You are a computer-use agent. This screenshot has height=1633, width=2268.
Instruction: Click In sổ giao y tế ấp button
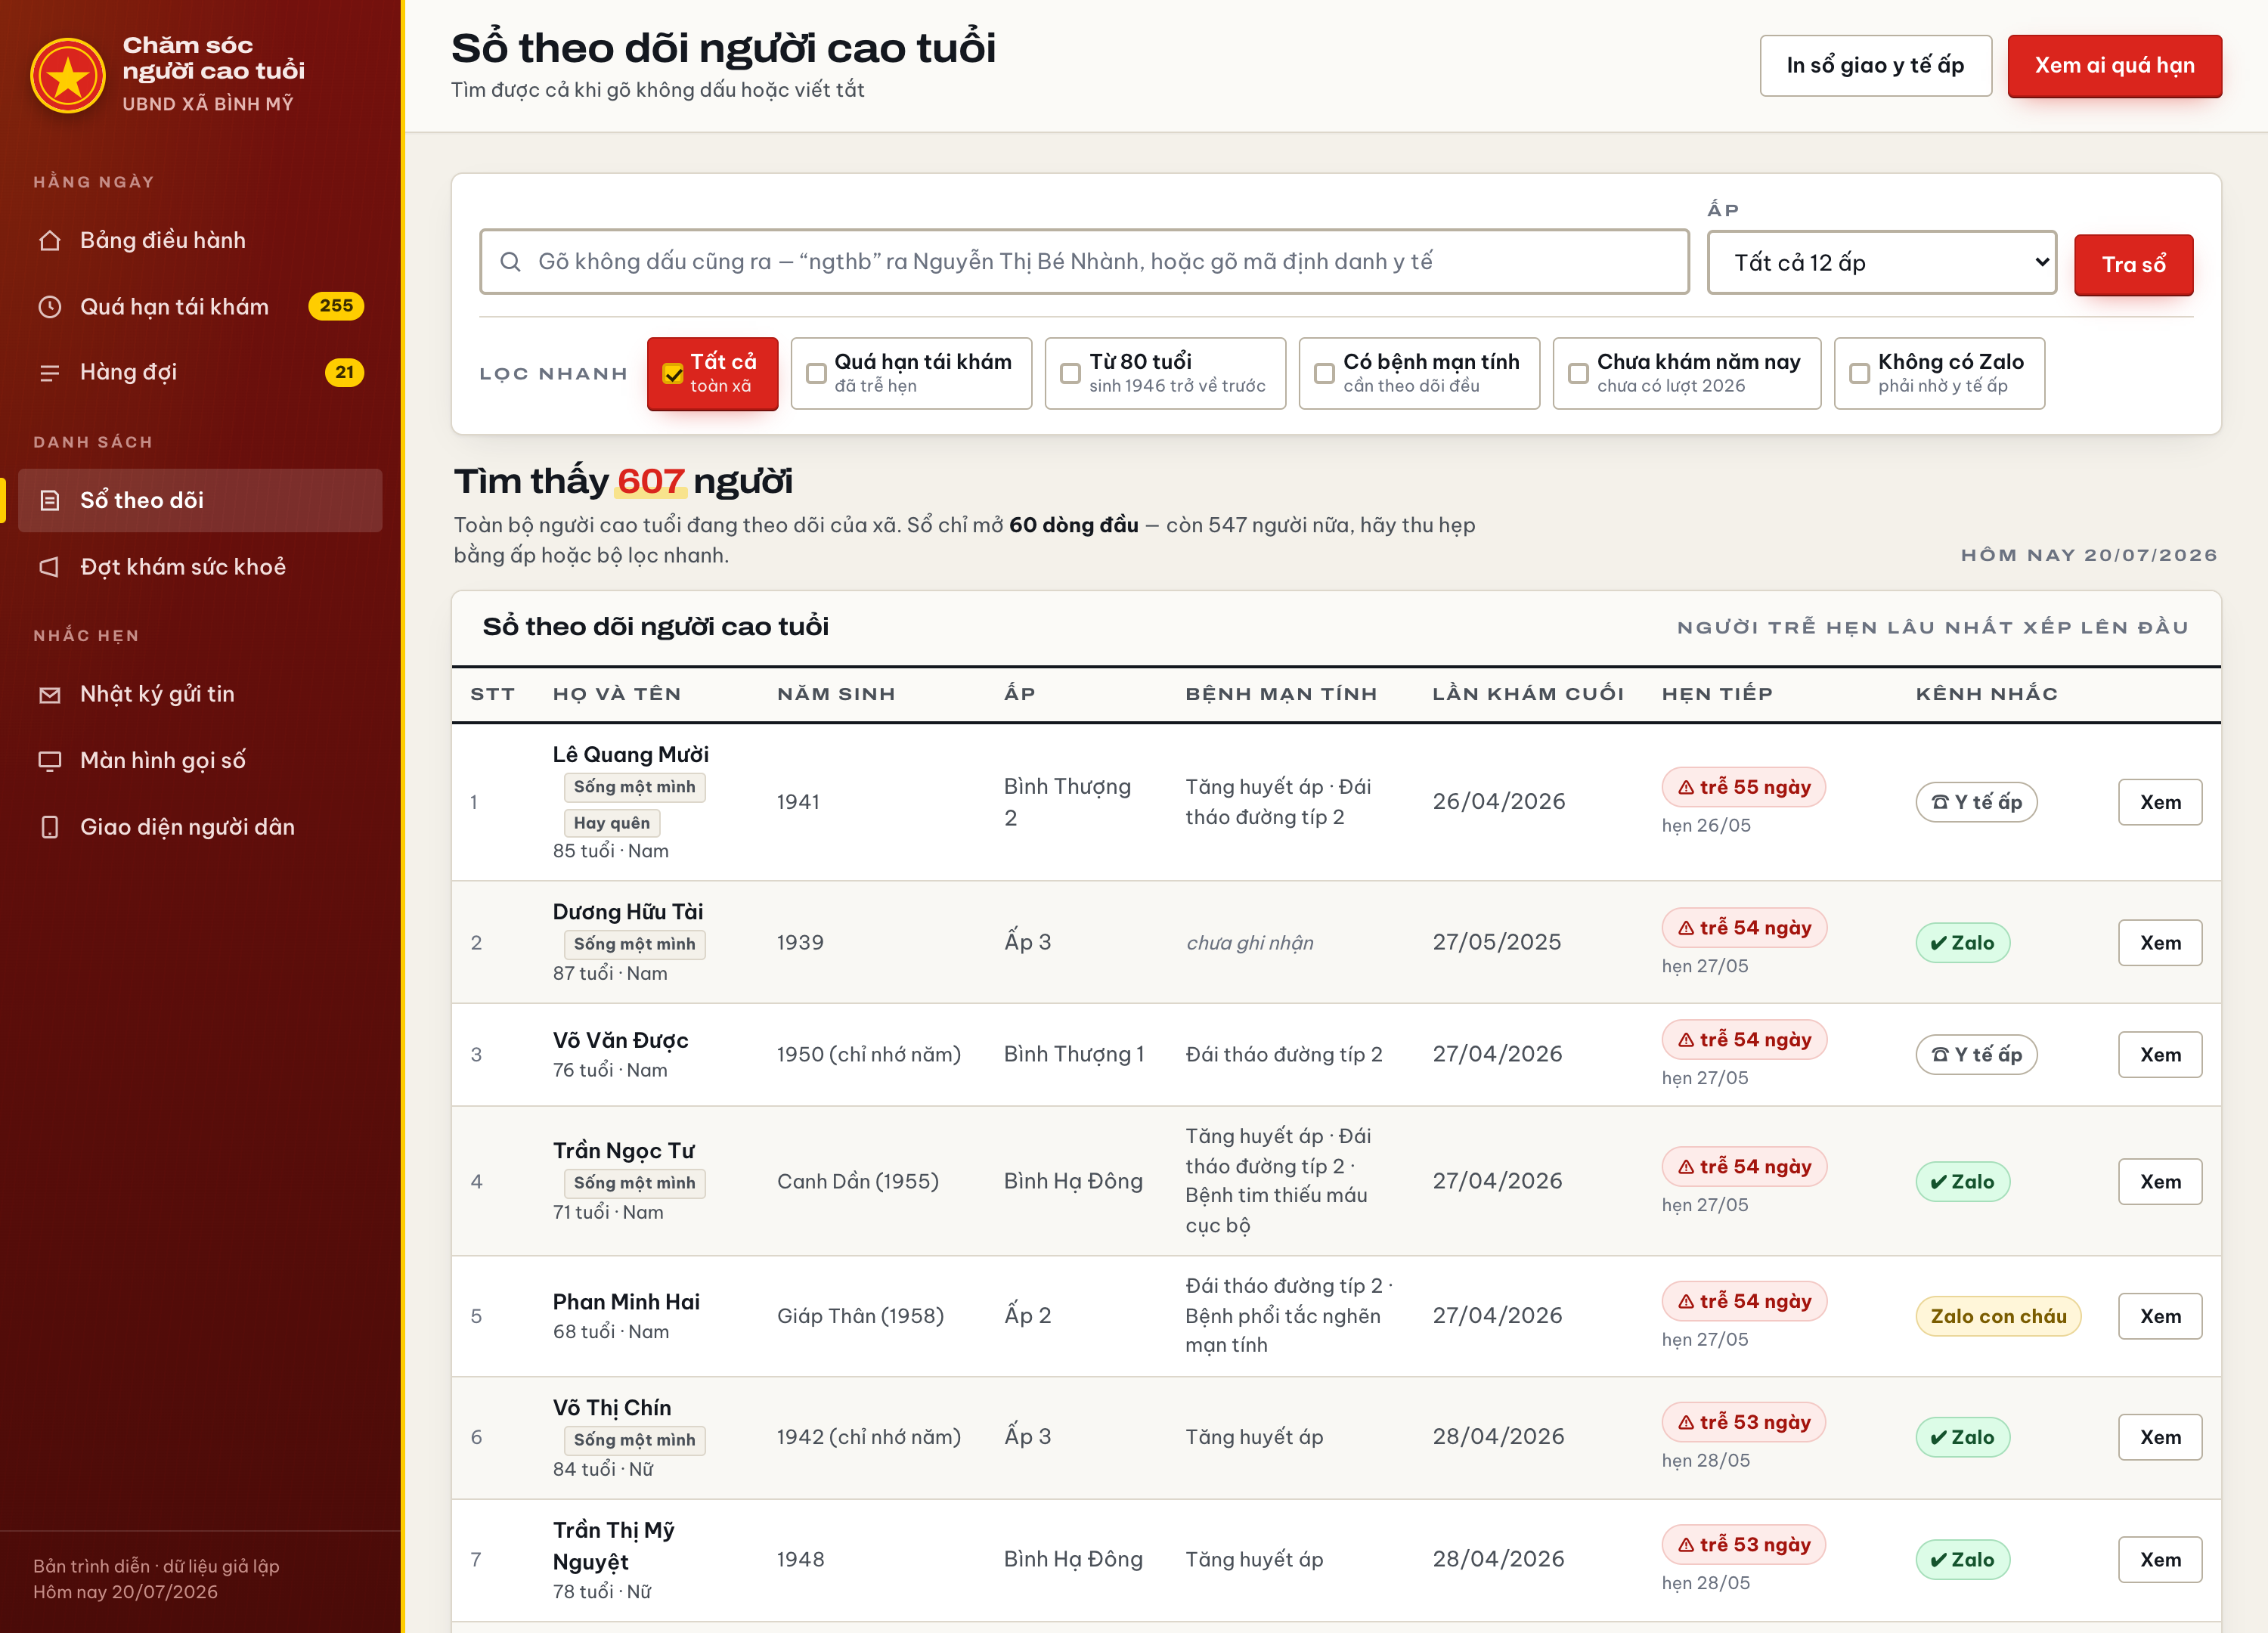coord(1875,65)
